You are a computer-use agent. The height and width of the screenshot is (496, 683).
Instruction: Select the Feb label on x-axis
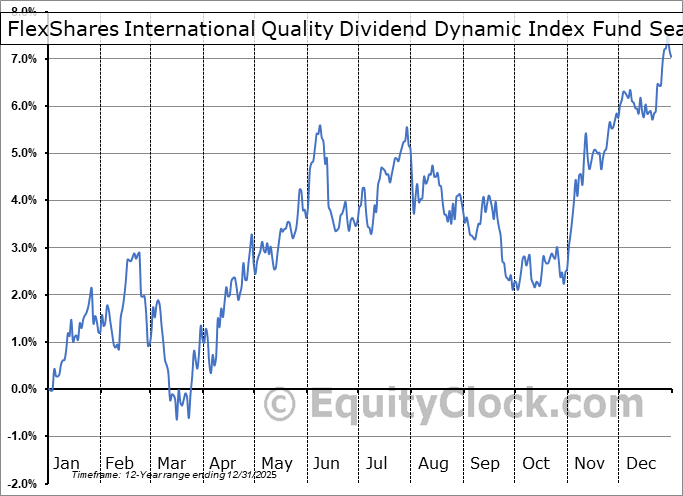tap(119, 463)
